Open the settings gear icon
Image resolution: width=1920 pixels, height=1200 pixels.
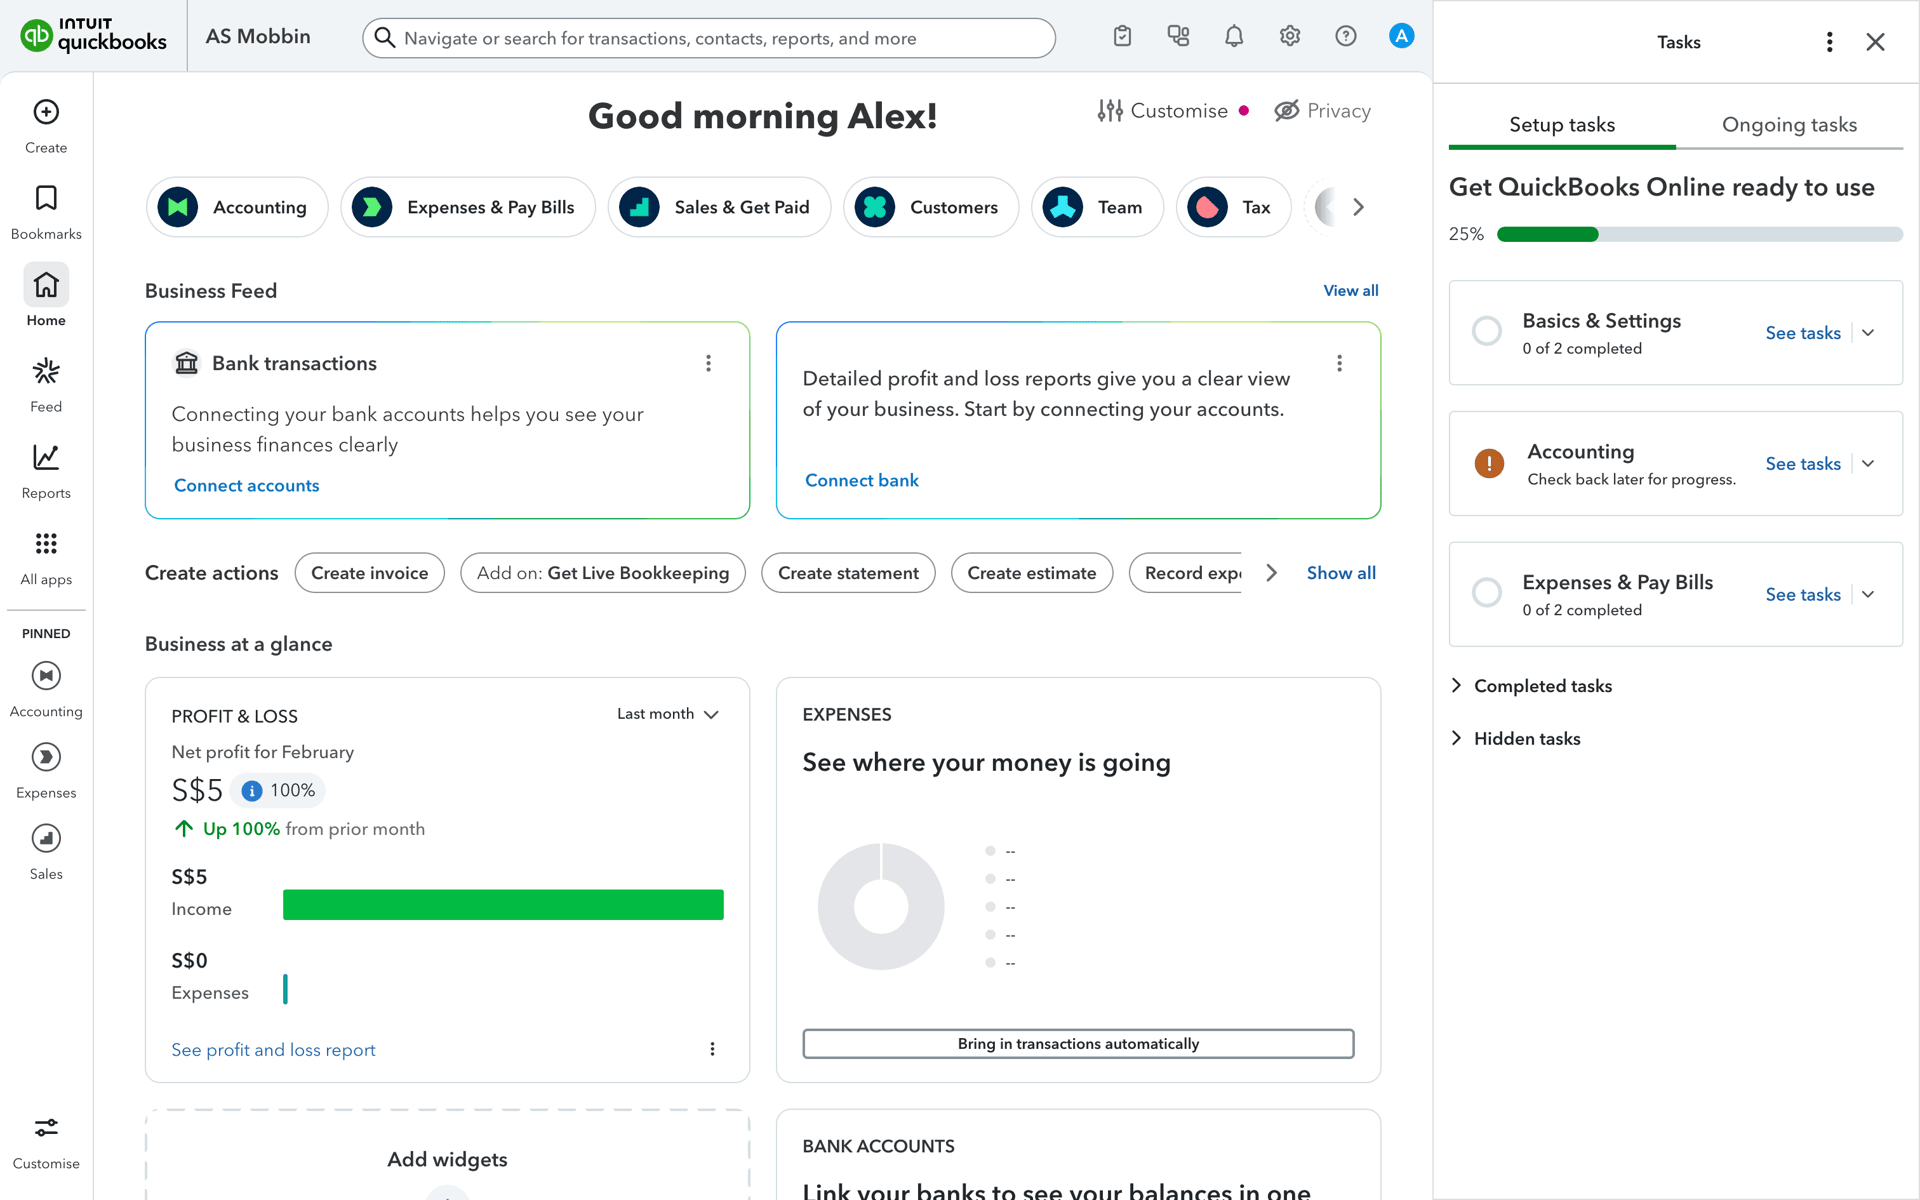pos(1290,36)
